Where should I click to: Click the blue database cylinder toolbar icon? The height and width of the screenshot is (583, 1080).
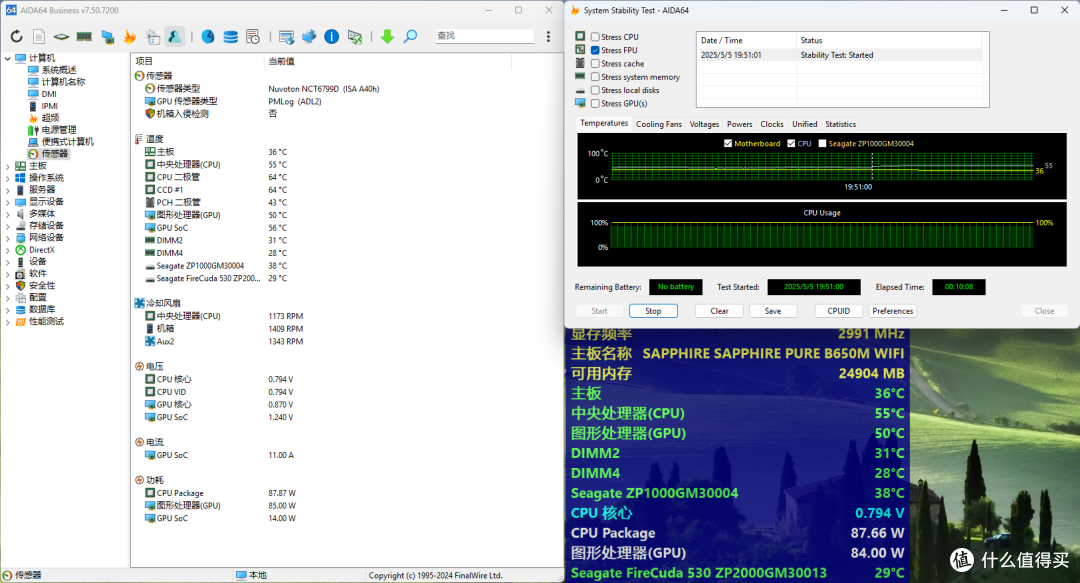pyautogui.click(x=231, y=37)
